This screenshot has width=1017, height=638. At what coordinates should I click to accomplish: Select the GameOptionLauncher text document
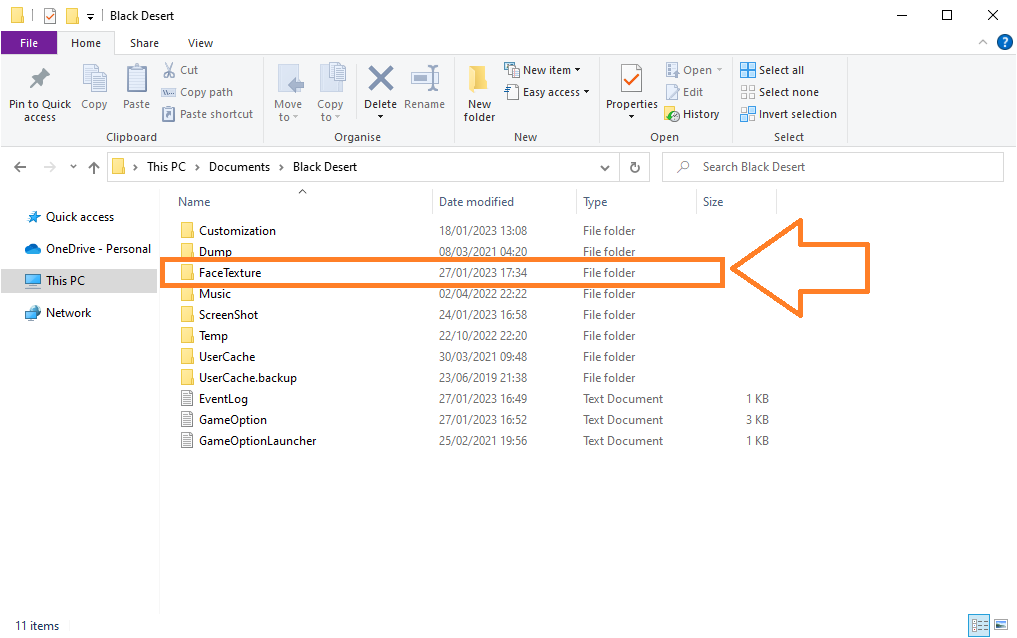[x=257, y=441]
